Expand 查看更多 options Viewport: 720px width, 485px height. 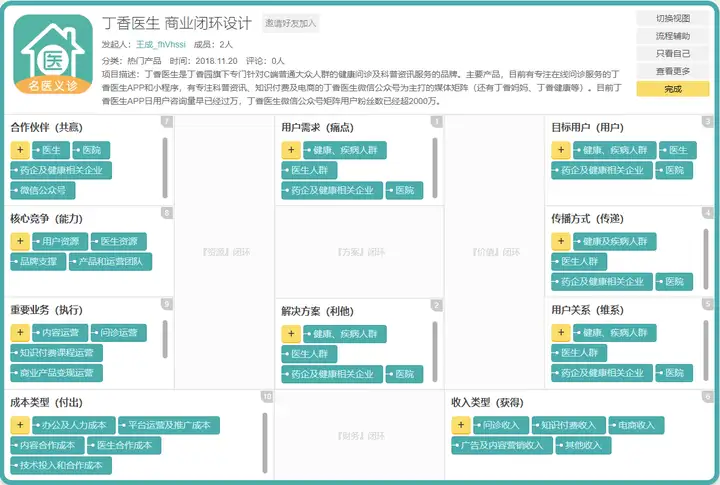(673, 71)
